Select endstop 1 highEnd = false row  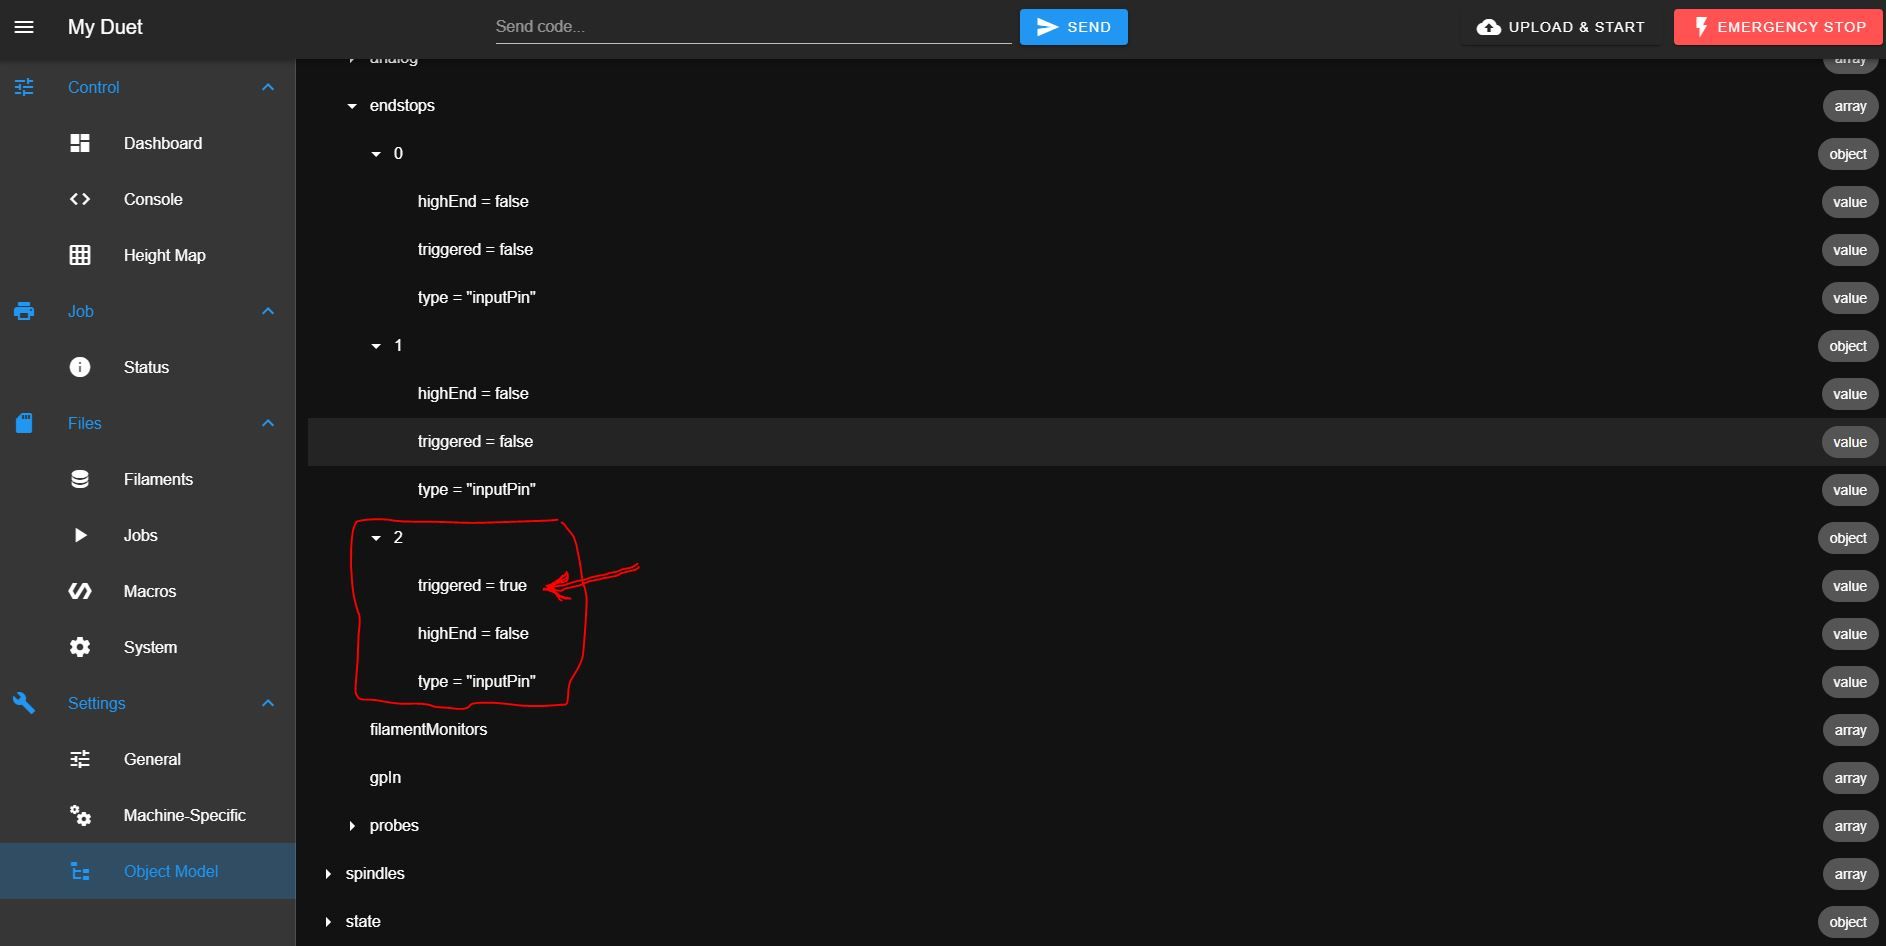click(1097, 394)
